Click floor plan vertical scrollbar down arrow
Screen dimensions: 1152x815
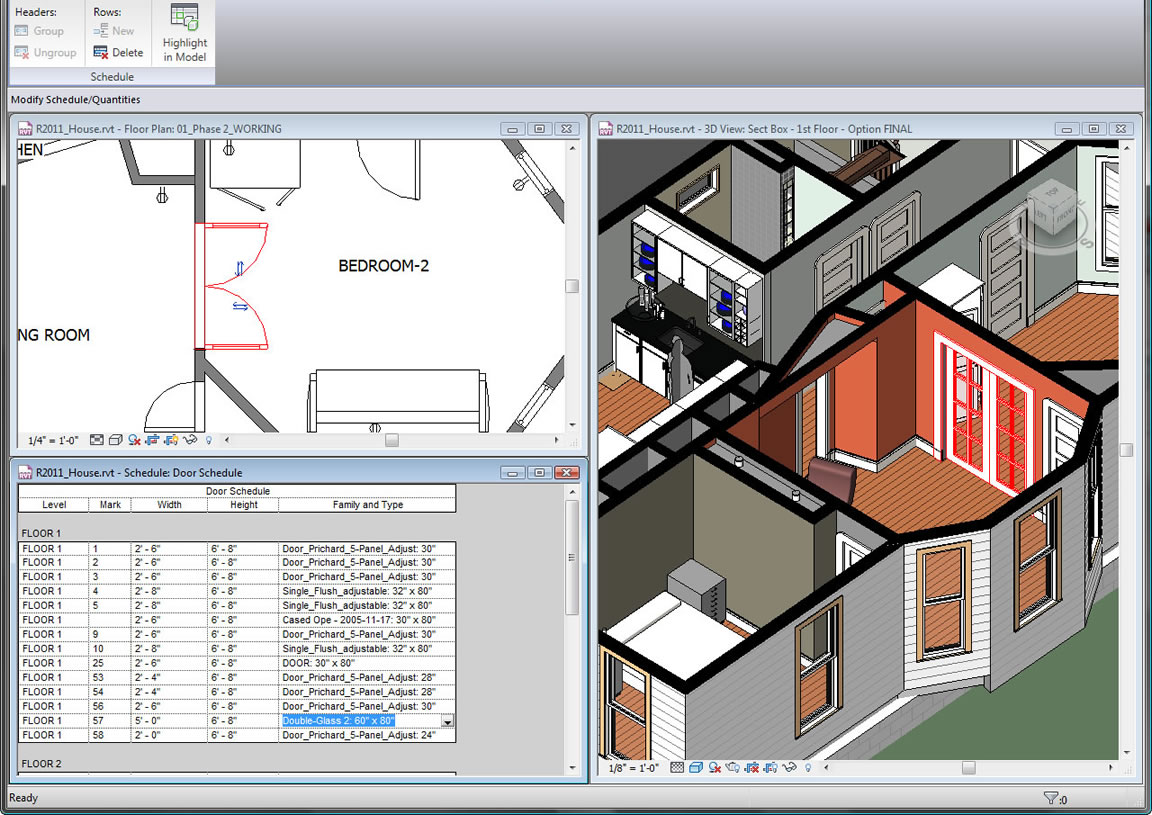pos(572,425)
